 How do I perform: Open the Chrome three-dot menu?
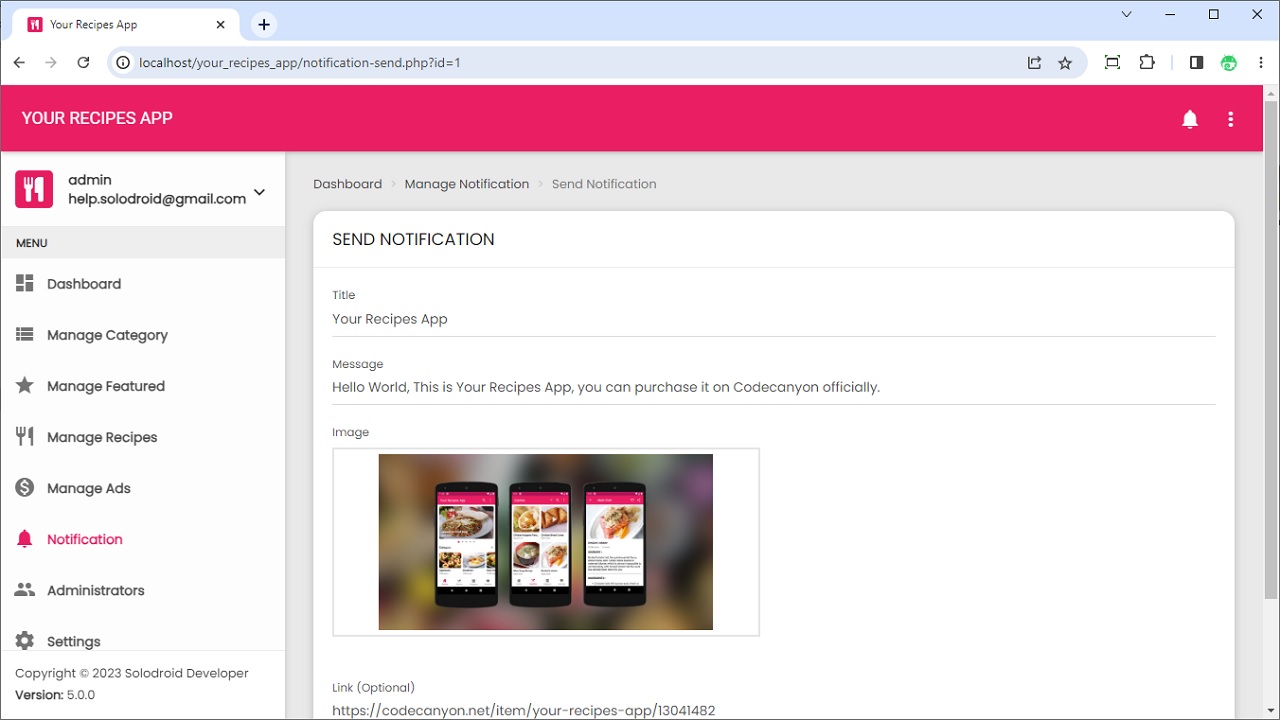(1259, 62)
